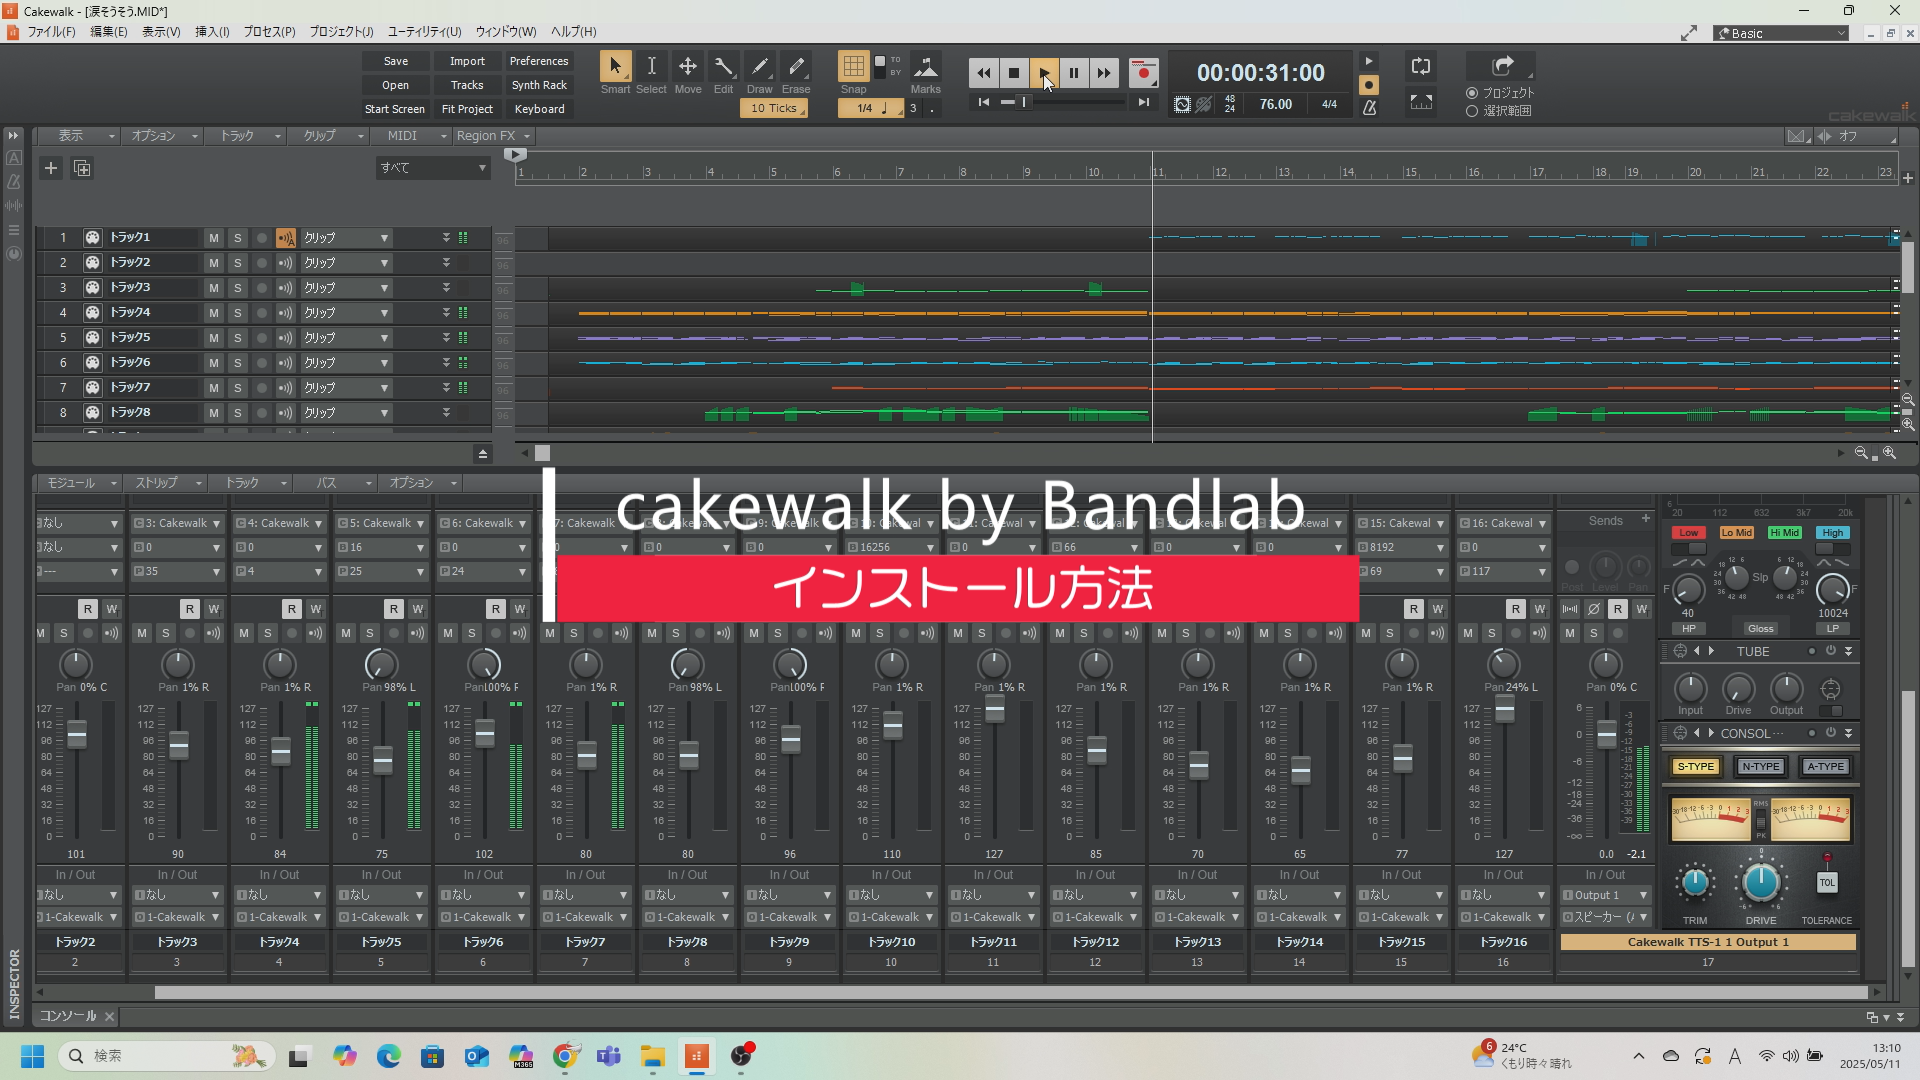Image resolution: width=1920 pixels, height=1080 pixels.
Task: Click the DRIVE knob in console emulator
Action: click(x=1761, y=883)
